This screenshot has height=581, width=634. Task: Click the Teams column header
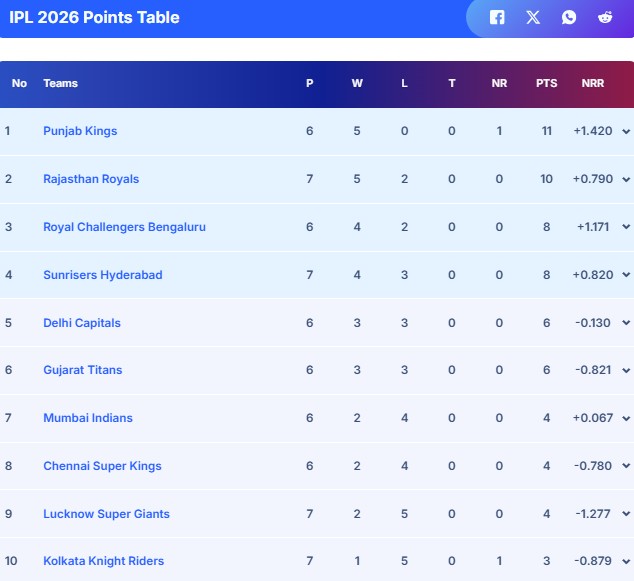[60, 83]
